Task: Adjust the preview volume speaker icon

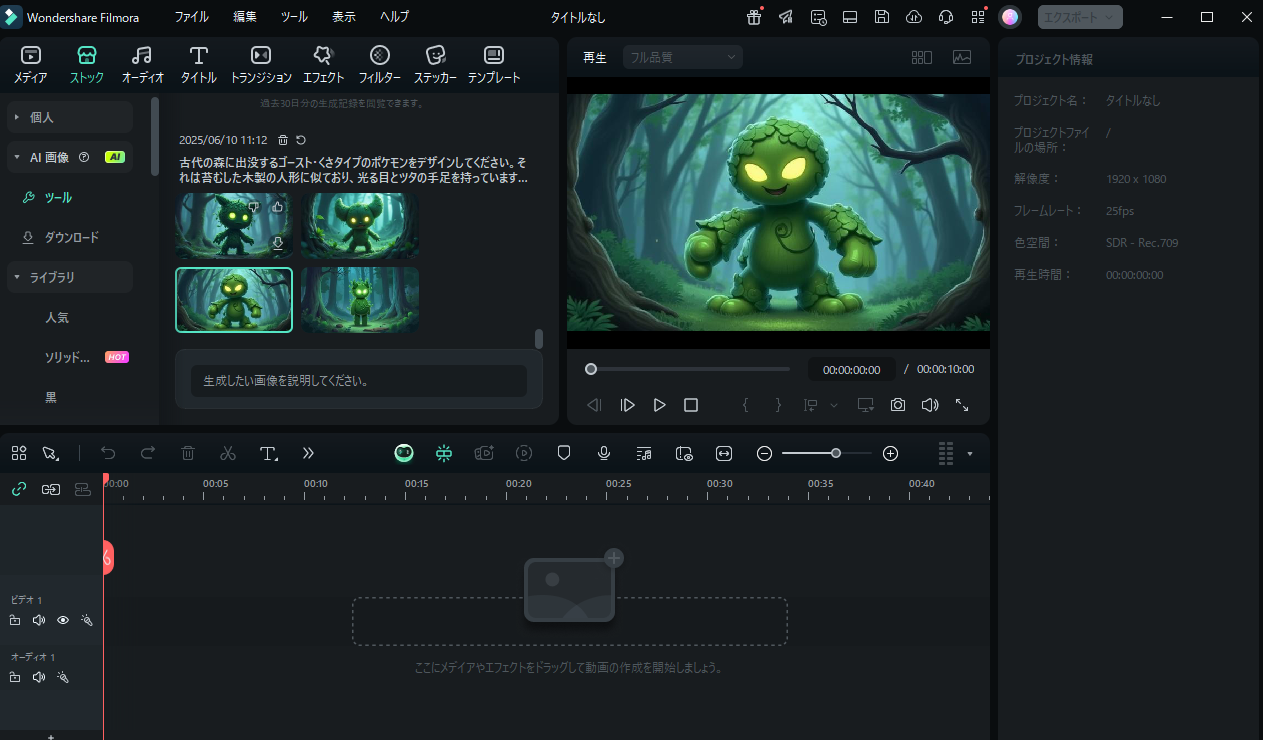Action: click(x=930, y=405)
